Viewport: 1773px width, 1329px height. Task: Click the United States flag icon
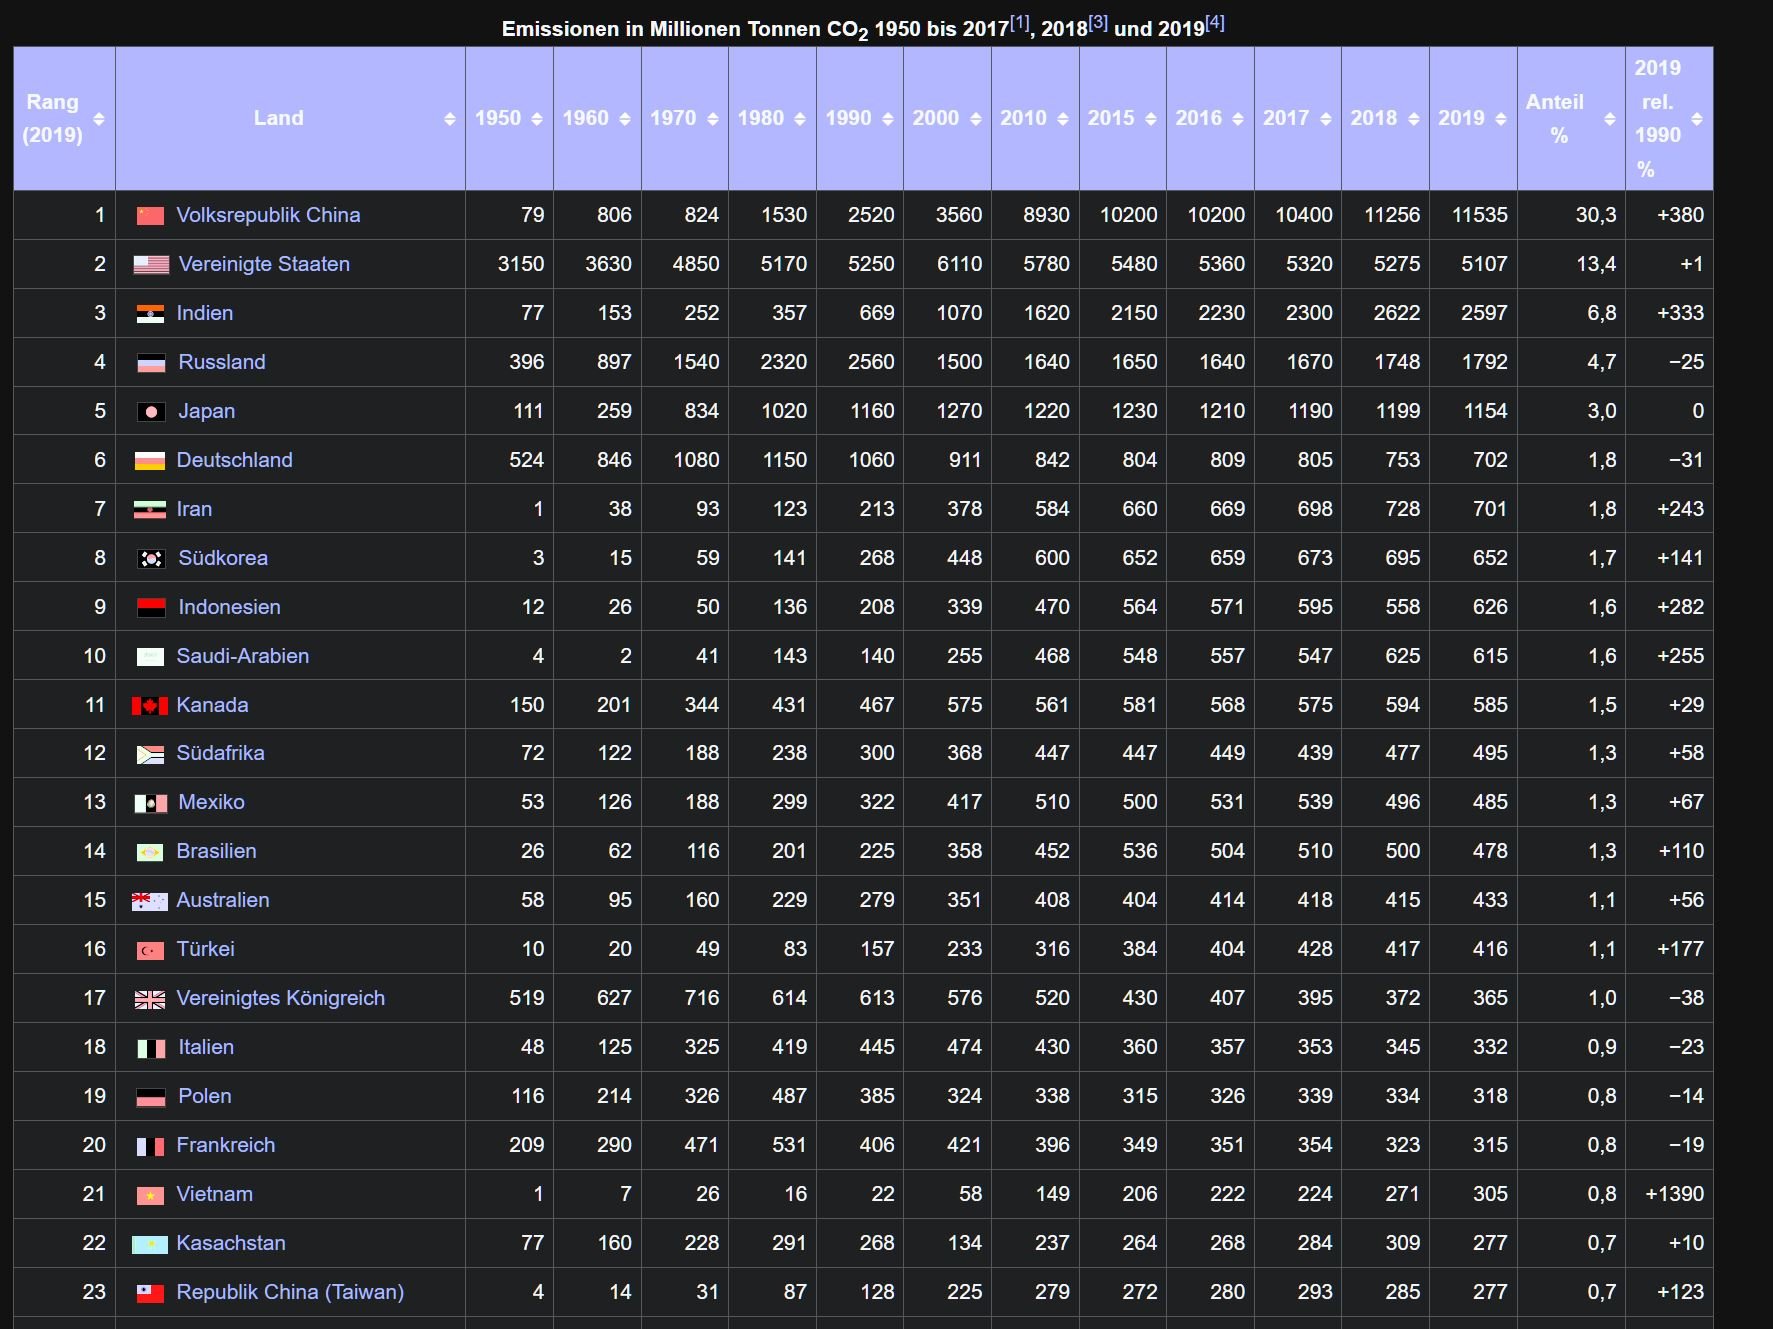[151, 265]
